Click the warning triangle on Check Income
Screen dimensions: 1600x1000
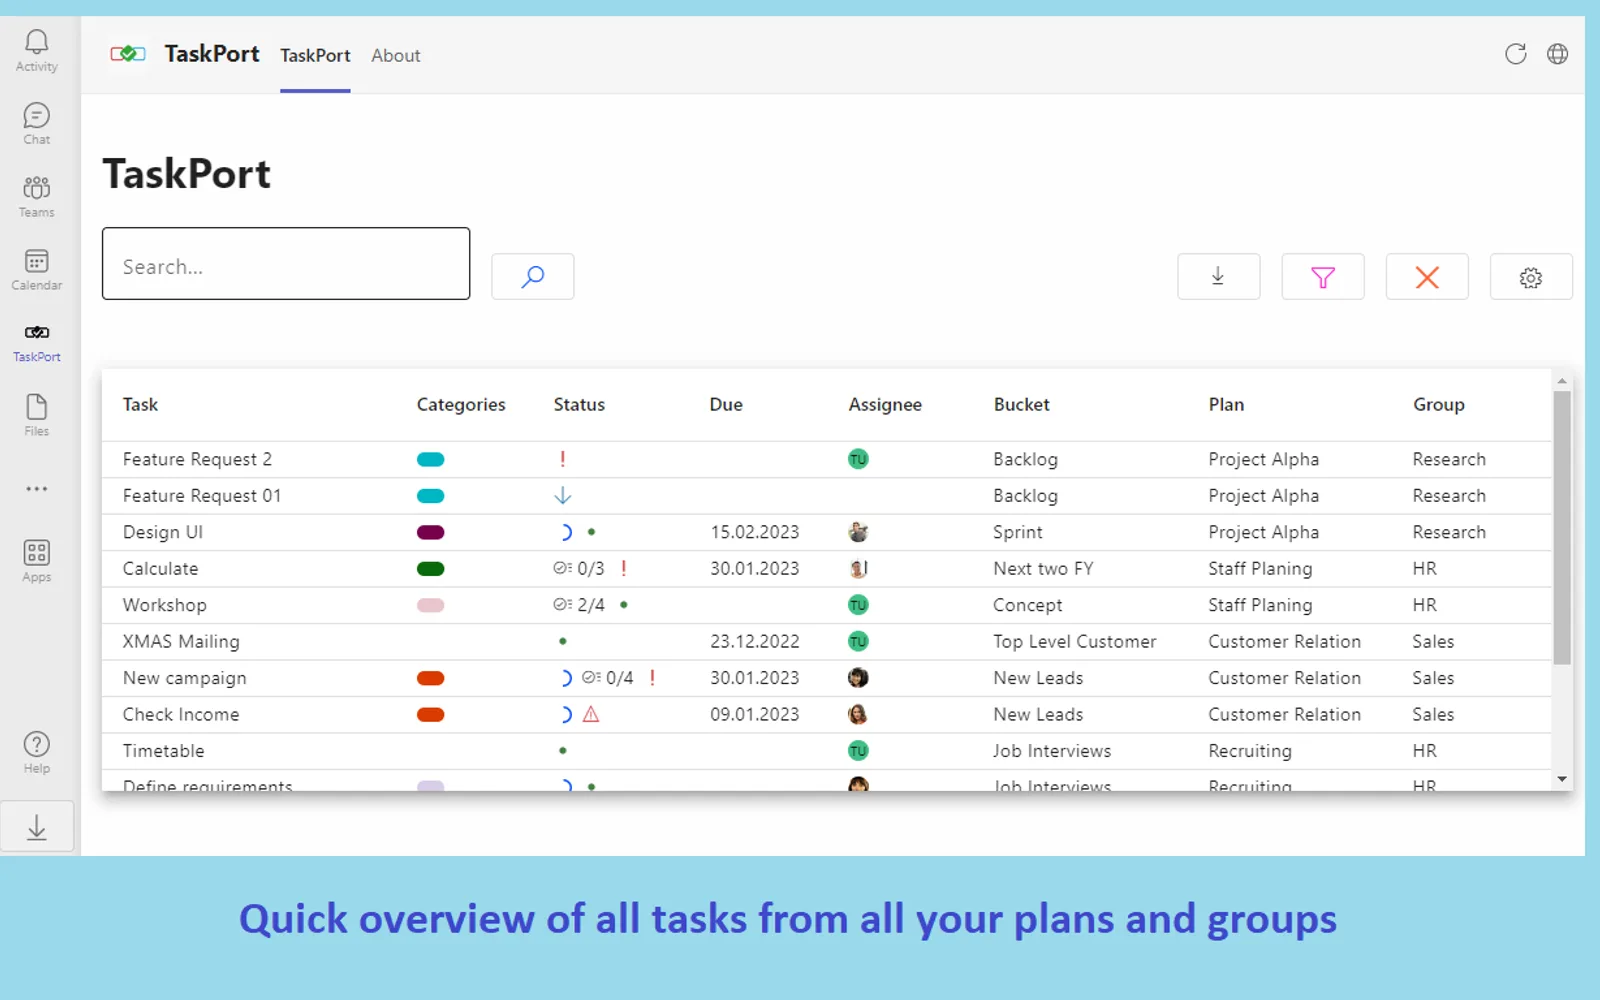tap(591, 714)
